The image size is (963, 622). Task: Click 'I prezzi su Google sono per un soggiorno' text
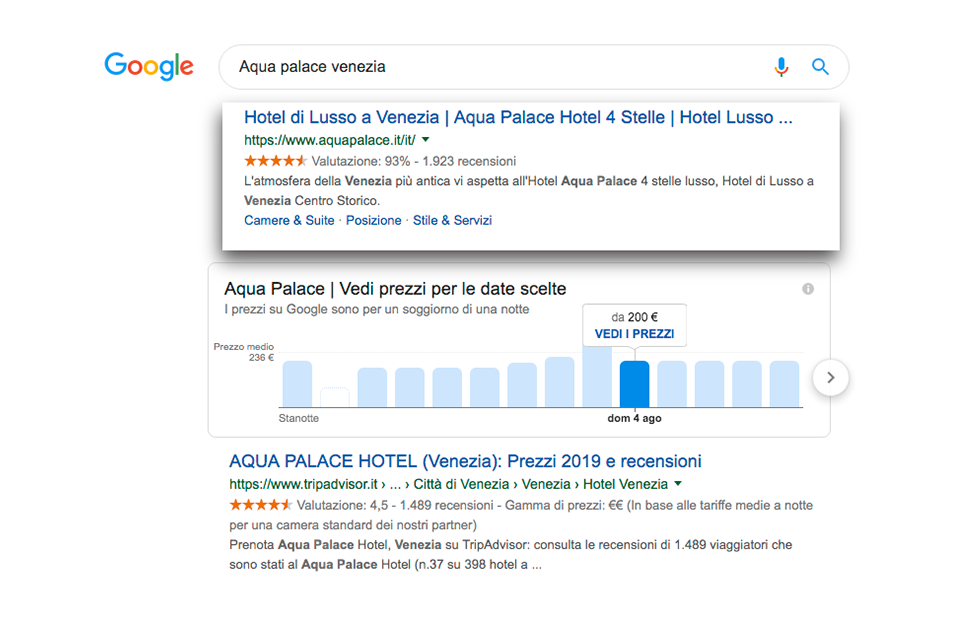376,309
